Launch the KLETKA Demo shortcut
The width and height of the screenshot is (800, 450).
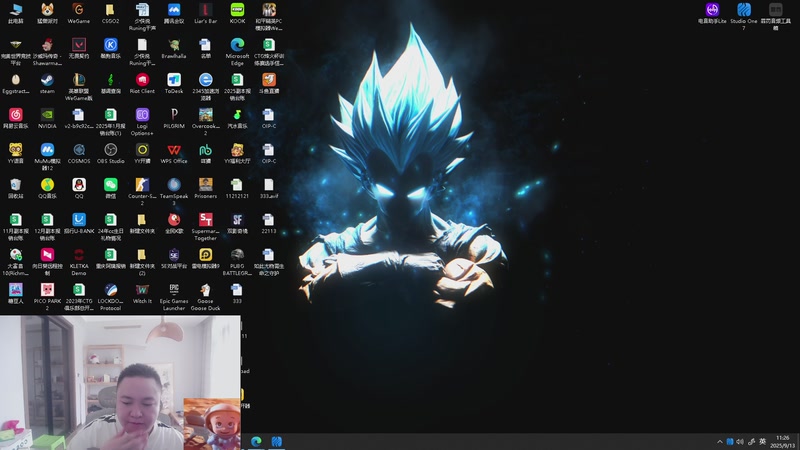coord(79,262)
